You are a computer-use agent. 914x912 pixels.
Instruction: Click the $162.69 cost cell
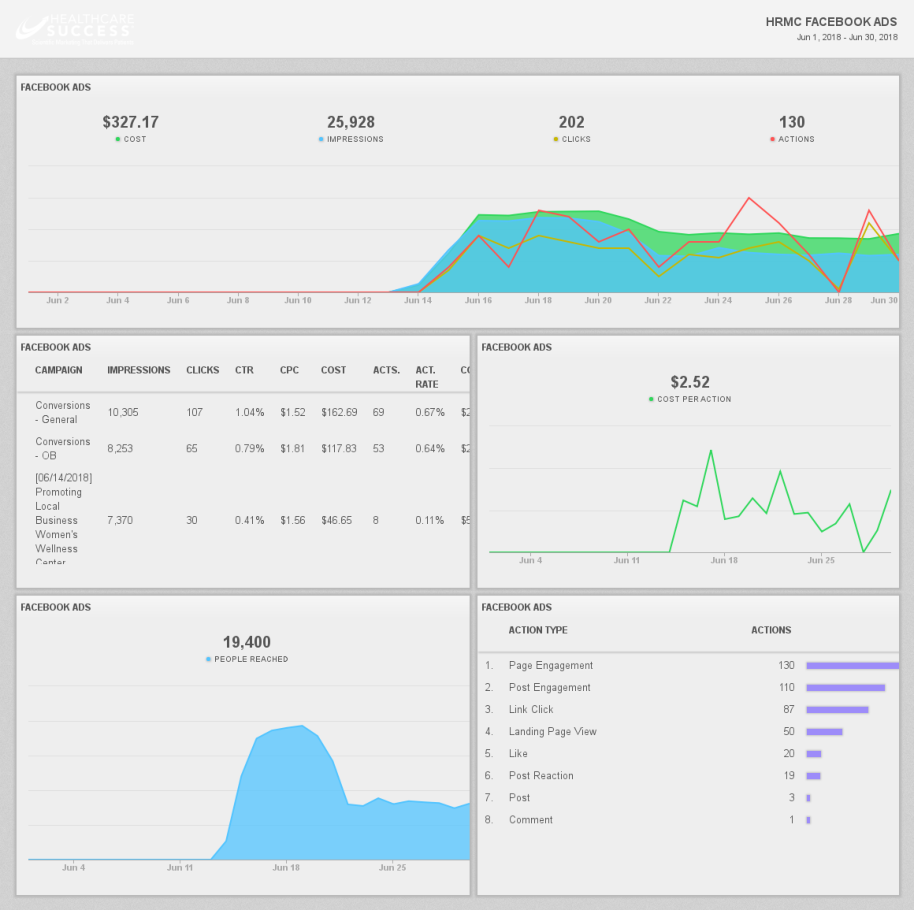[x=339, y=413]
